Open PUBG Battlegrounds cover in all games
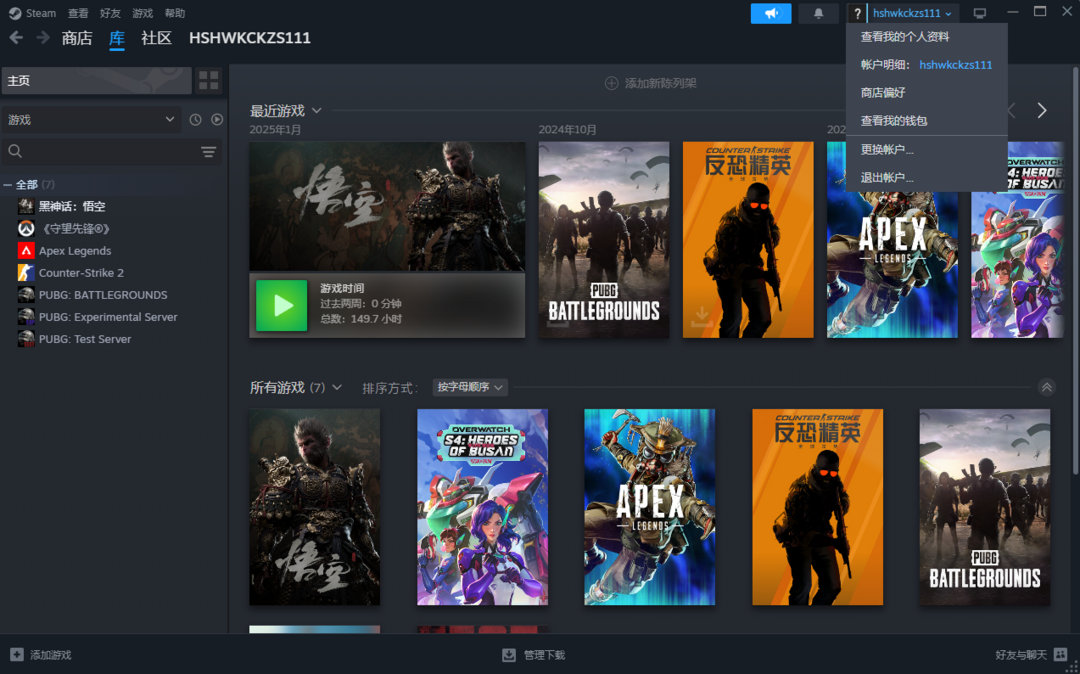The image size is (1080, 674). (985, 507)
